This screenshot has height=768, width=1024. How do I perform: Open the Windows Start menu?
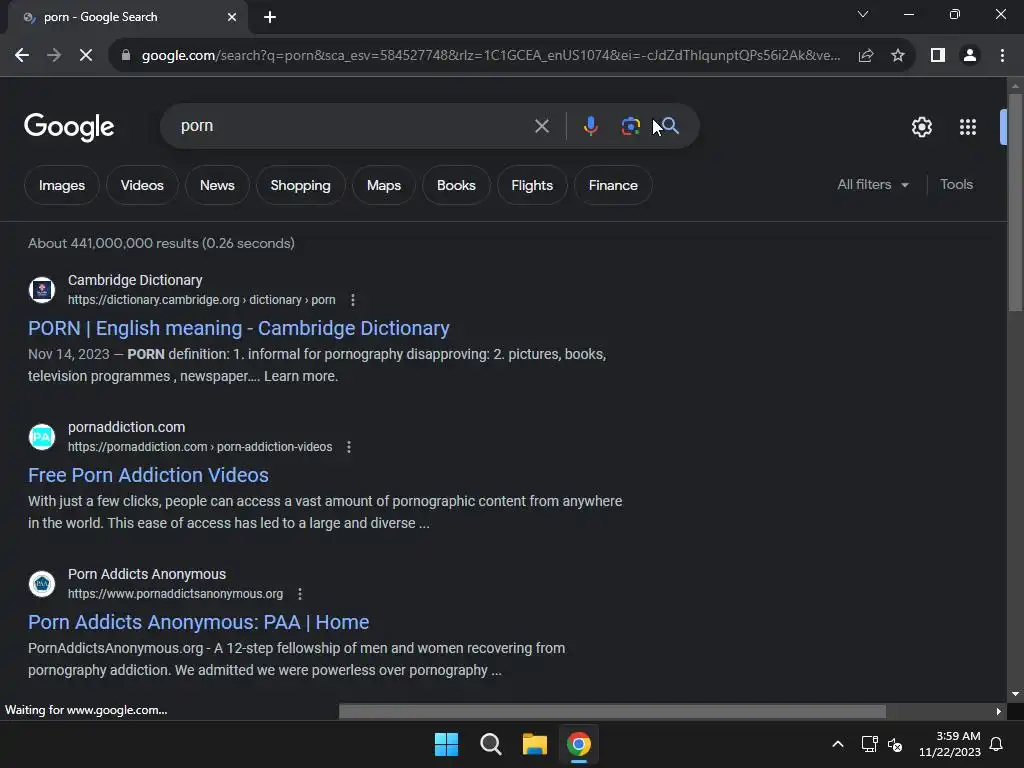(x=447, y=744)
